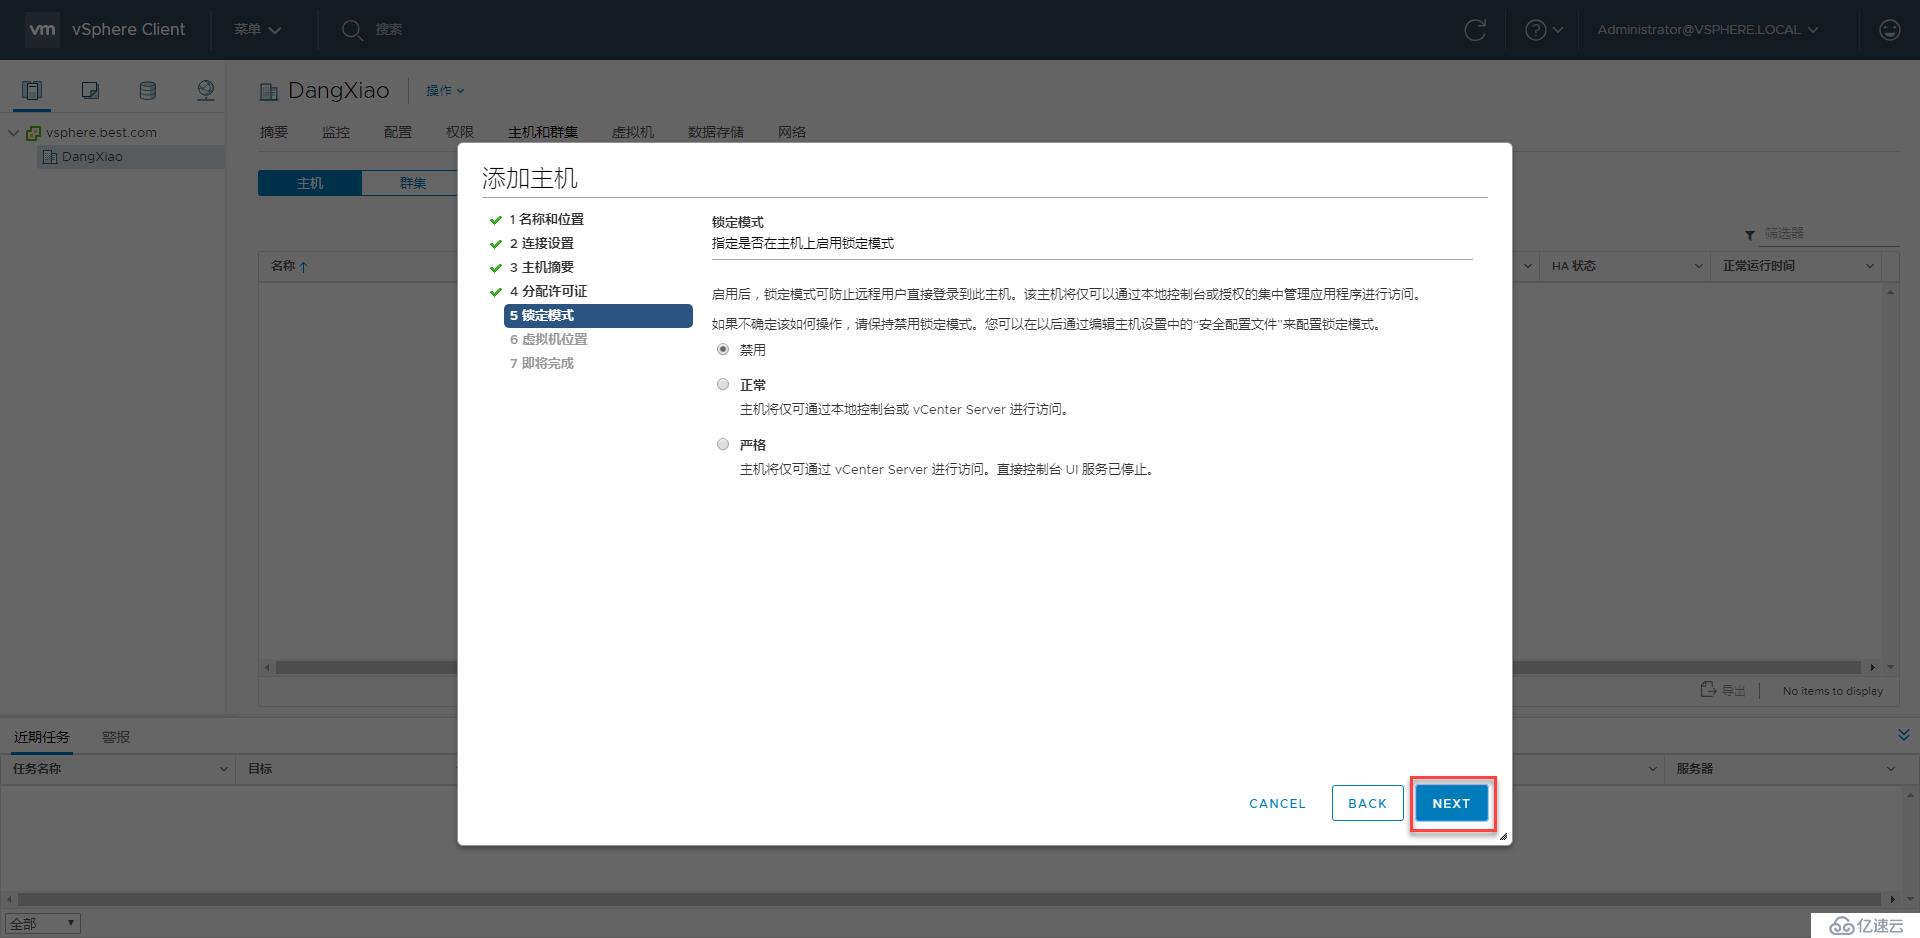Screen dimensions: 1920x938
Task: Select the 主机 toggle button
Action: (x=310, y=183)
